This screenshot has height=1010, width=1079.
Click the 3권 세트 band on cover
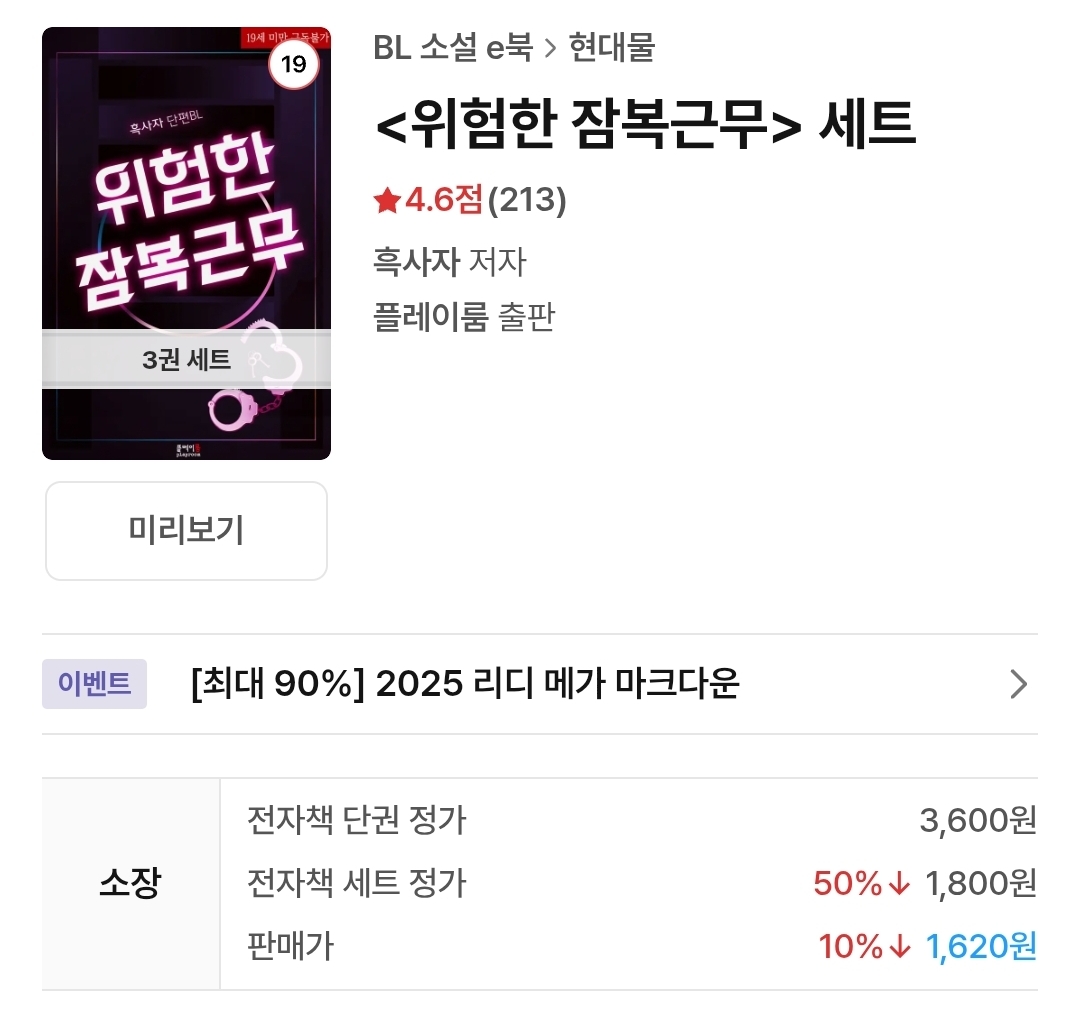pyautogui.click(x=186, y=359)
